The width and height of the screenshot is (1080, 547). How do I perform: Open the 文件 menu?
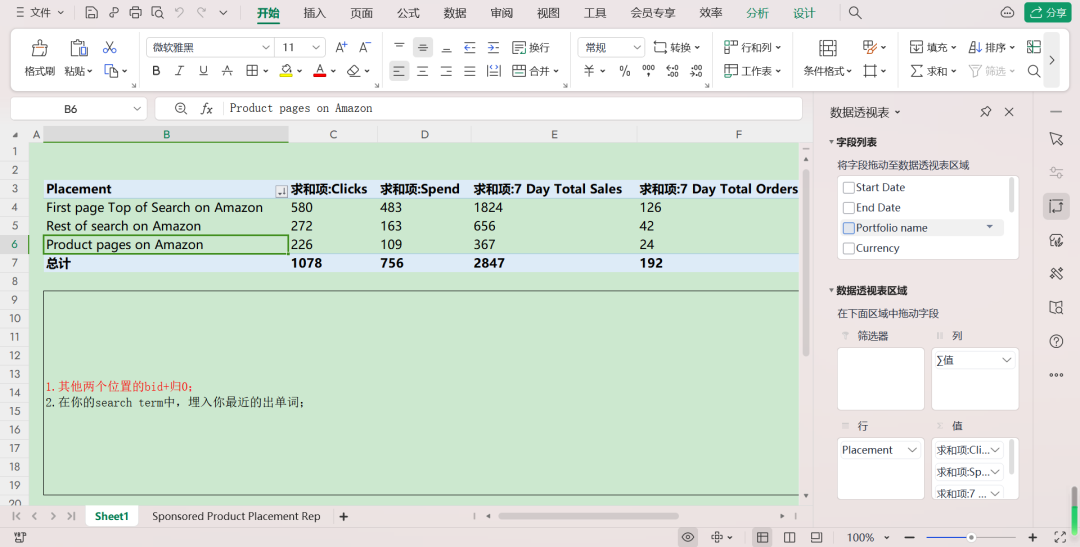pos(40,12)
